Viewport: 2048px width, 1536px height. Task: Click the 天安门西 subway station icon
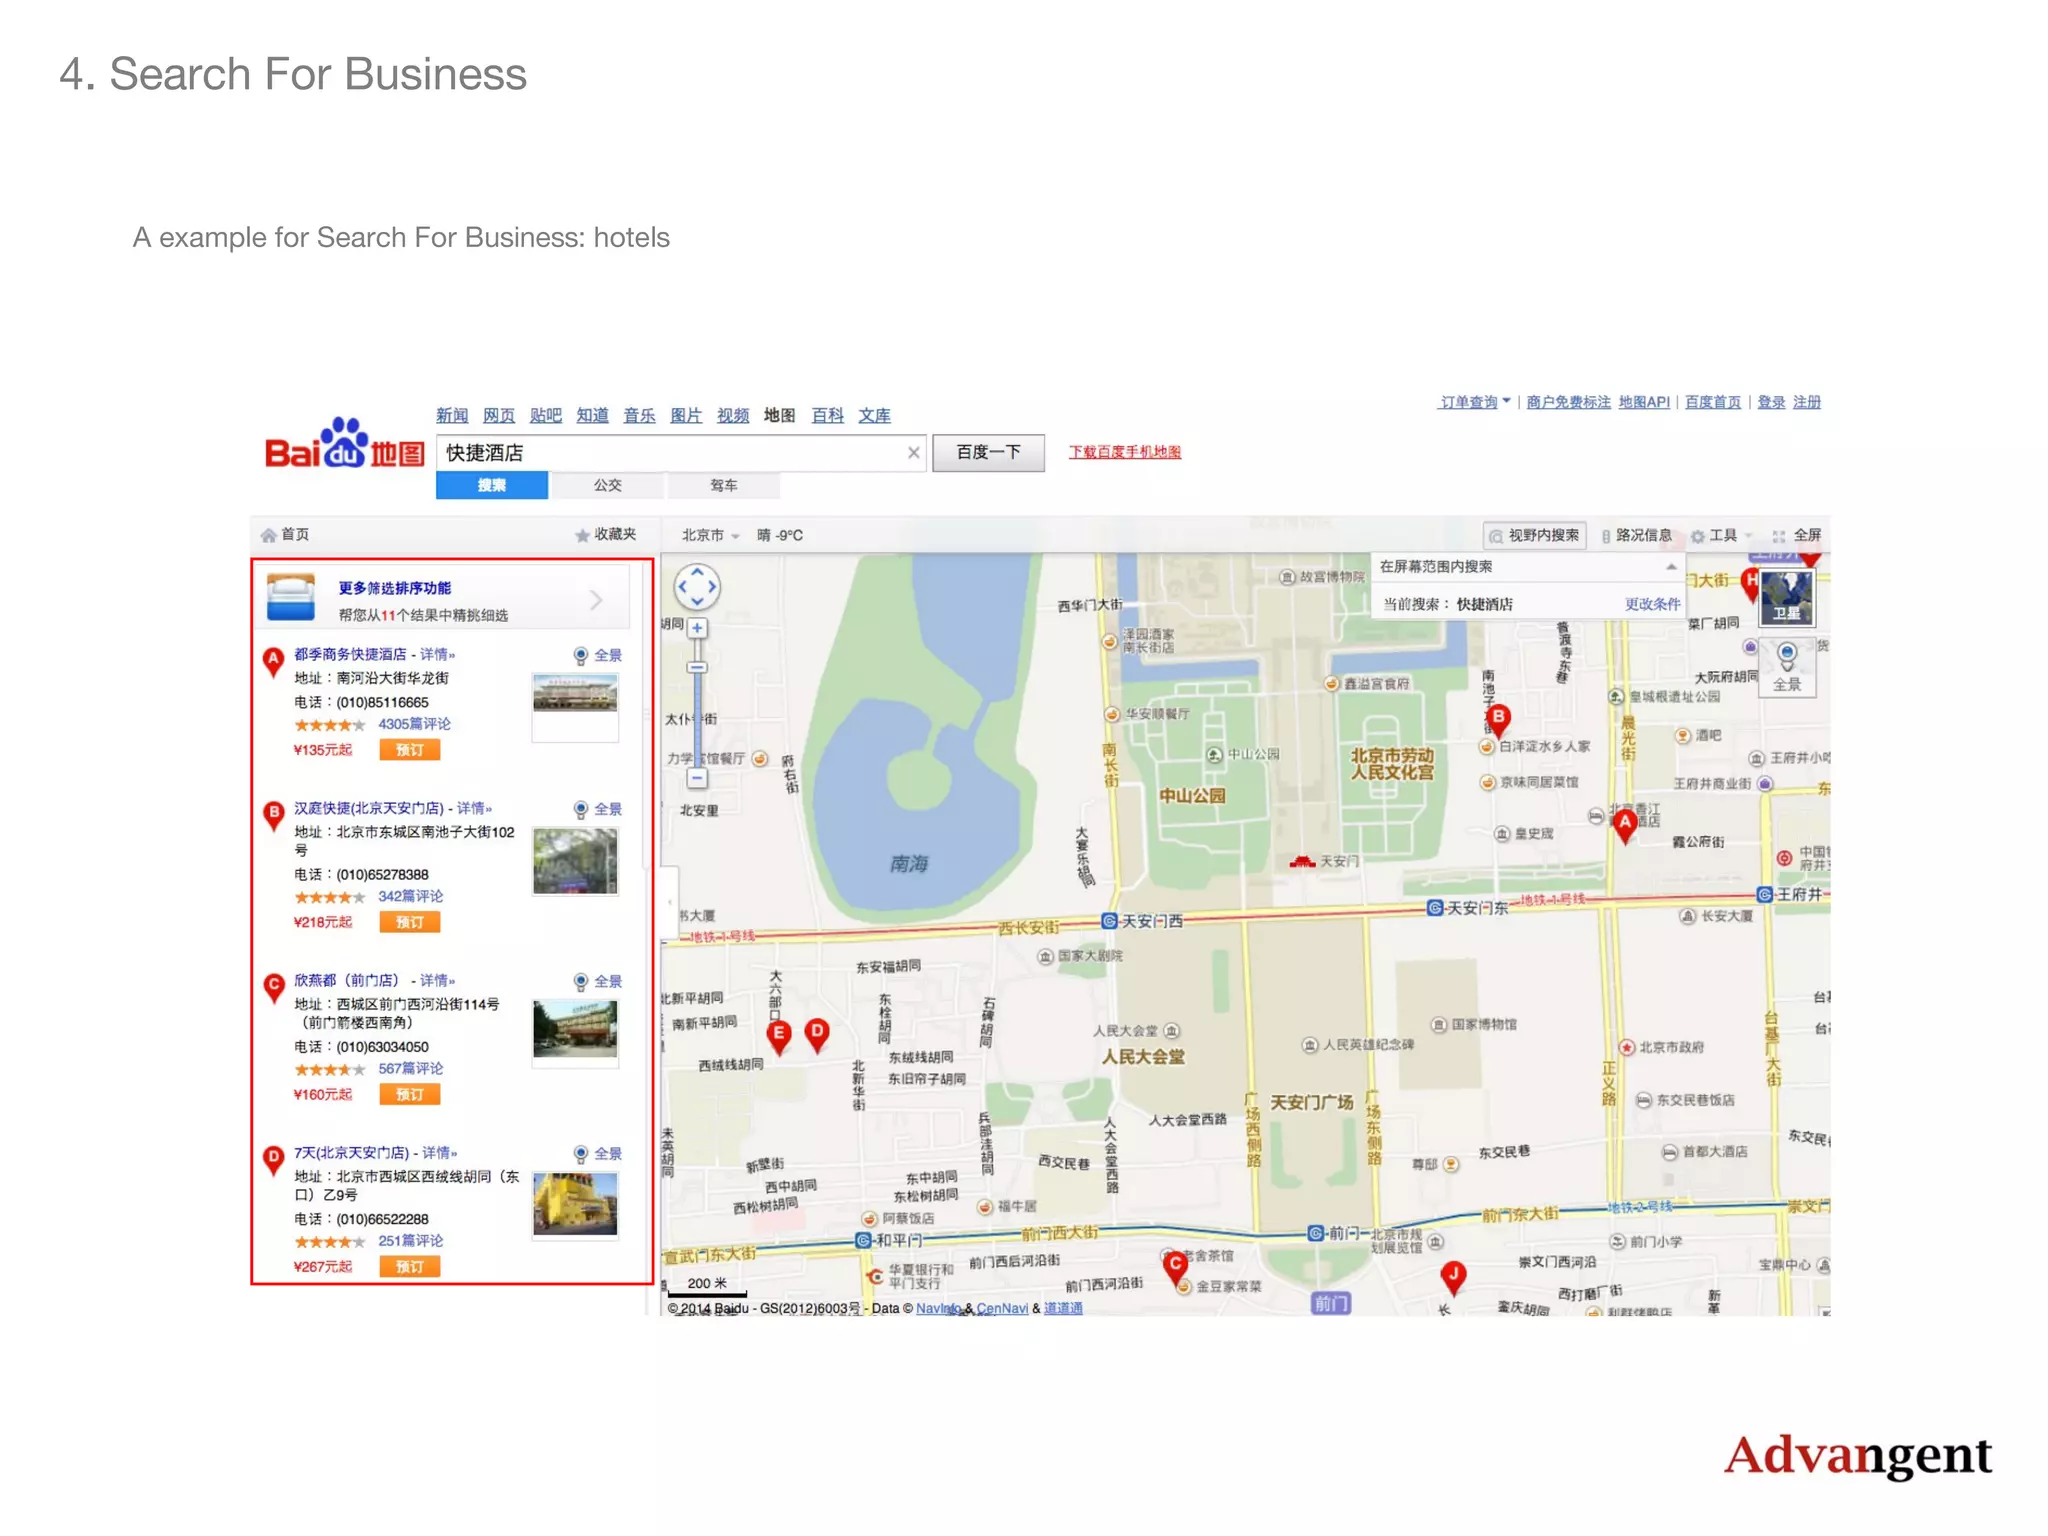pyautogui.click(x=1109, y=921)
